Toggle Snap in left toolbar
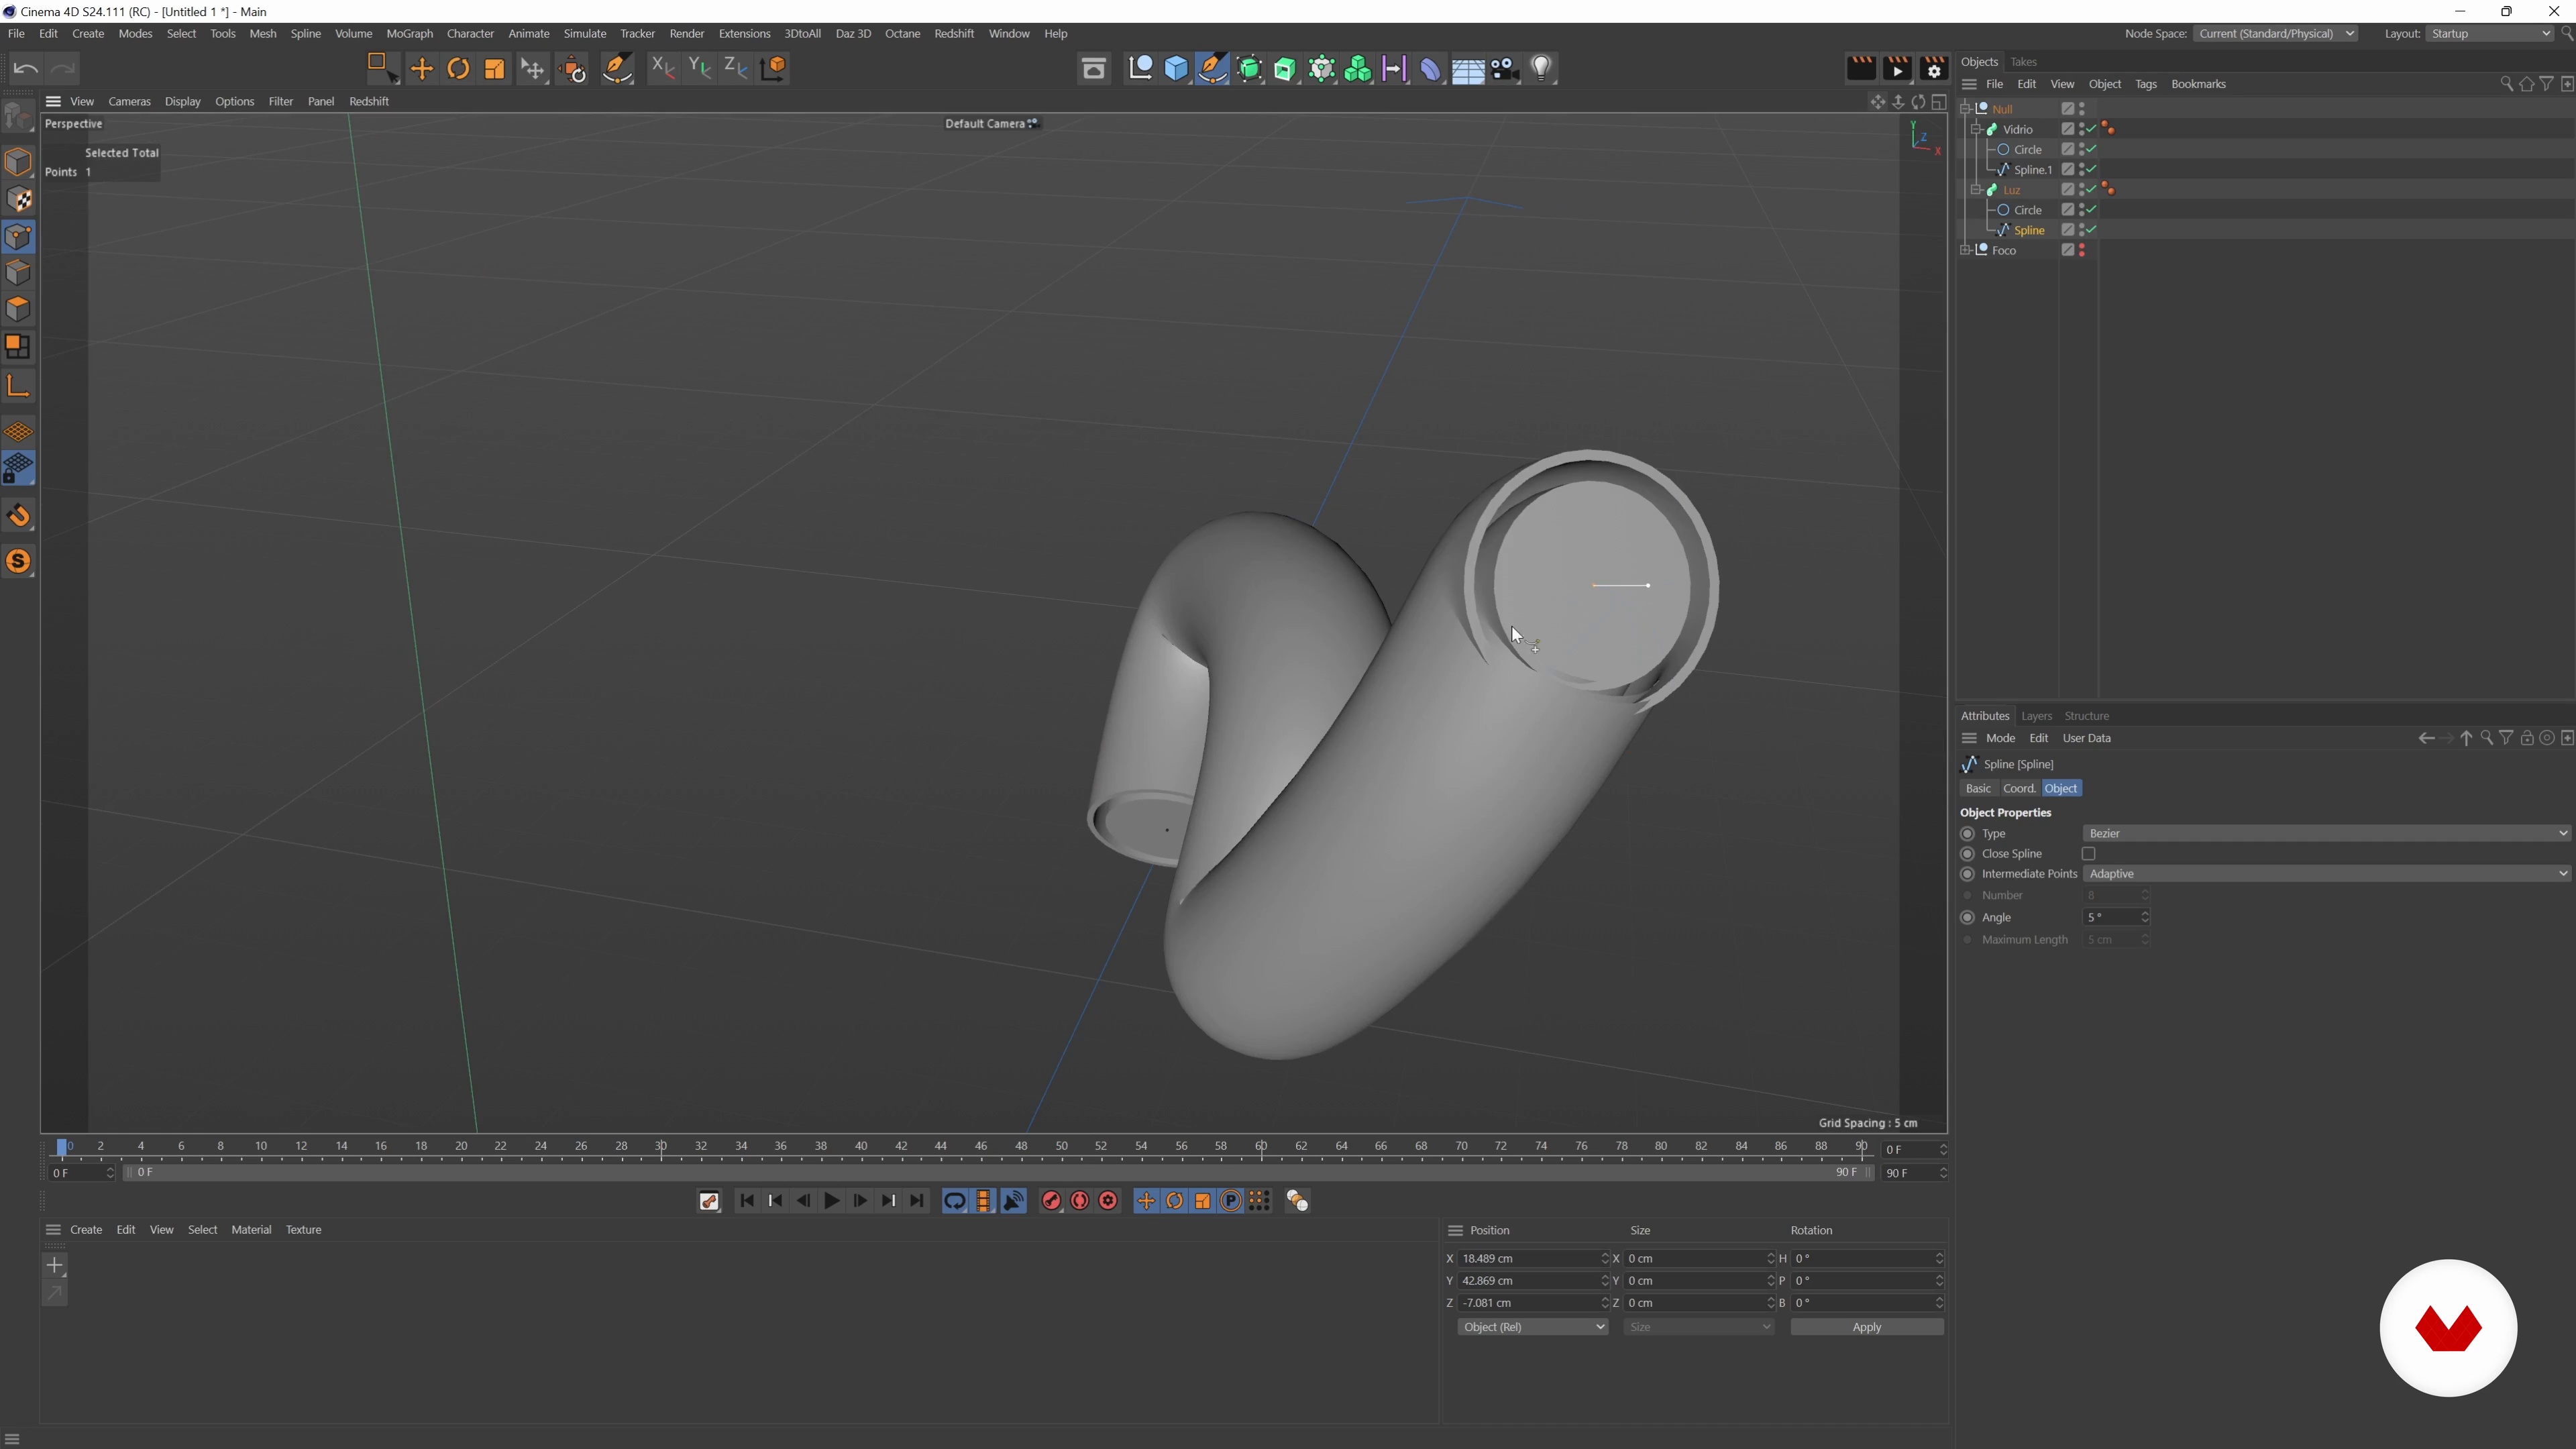Viewport: 2576px width, 1449px height. 19,516
